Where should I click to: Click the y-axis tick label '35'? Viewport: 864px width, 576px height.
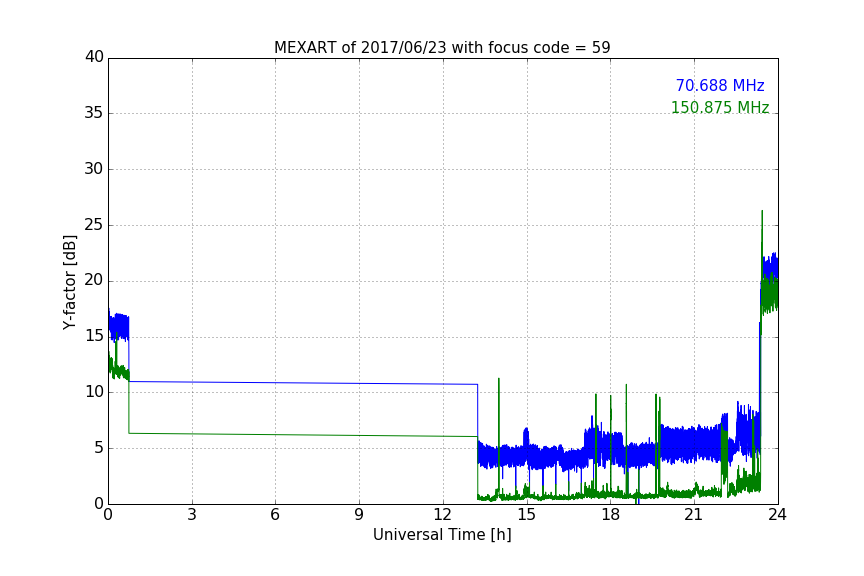94,113
